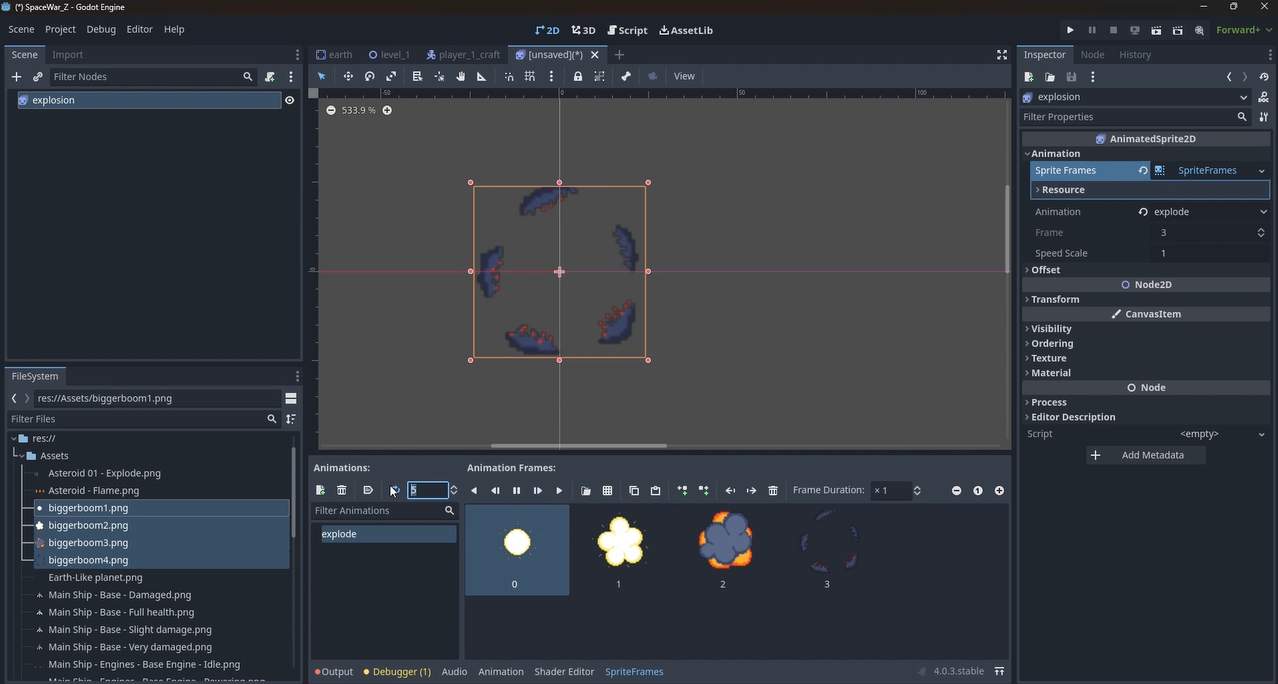Add frames from sprite sheet grid icon
The image size is (1278, 684).
pos(607,490)
